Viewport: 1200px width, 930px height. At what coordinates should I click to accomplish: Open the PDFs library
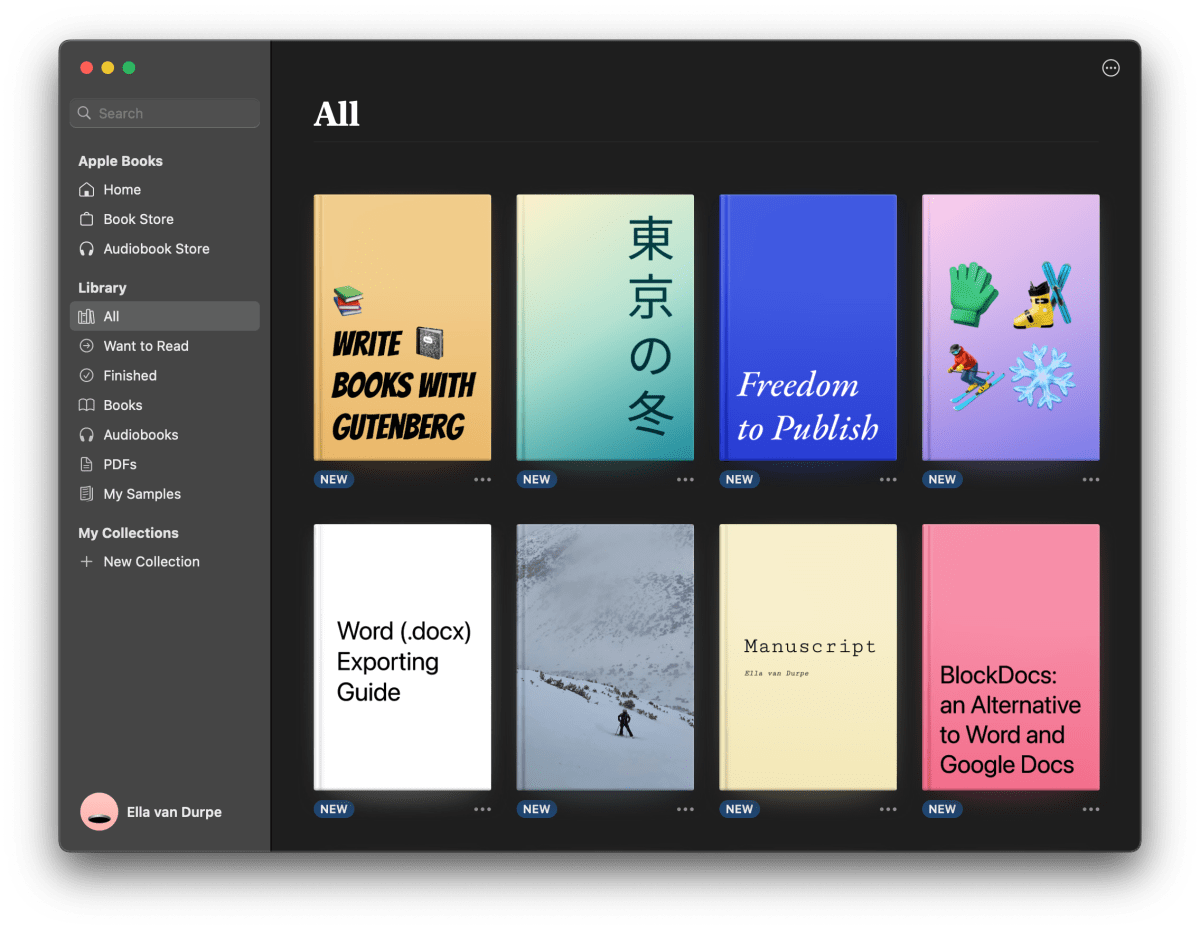[x=120, y=463]
